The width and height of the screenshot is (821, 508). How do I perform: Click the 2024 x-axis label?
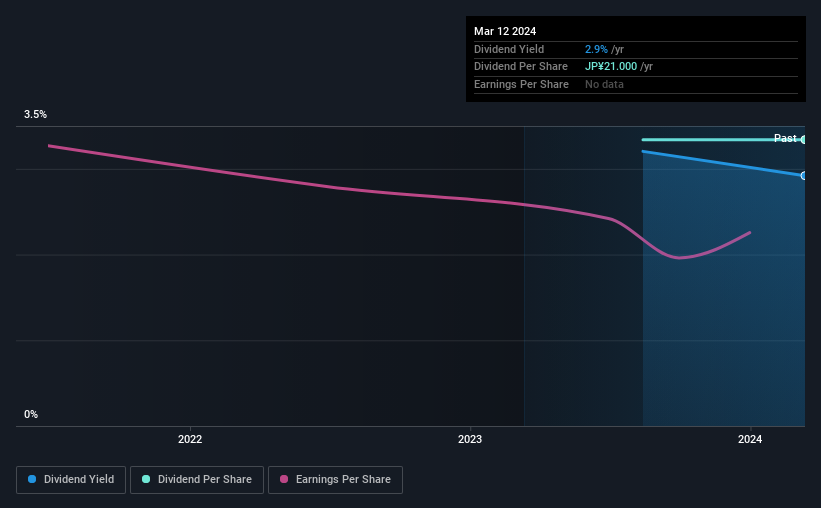click(x=750, y=440)
